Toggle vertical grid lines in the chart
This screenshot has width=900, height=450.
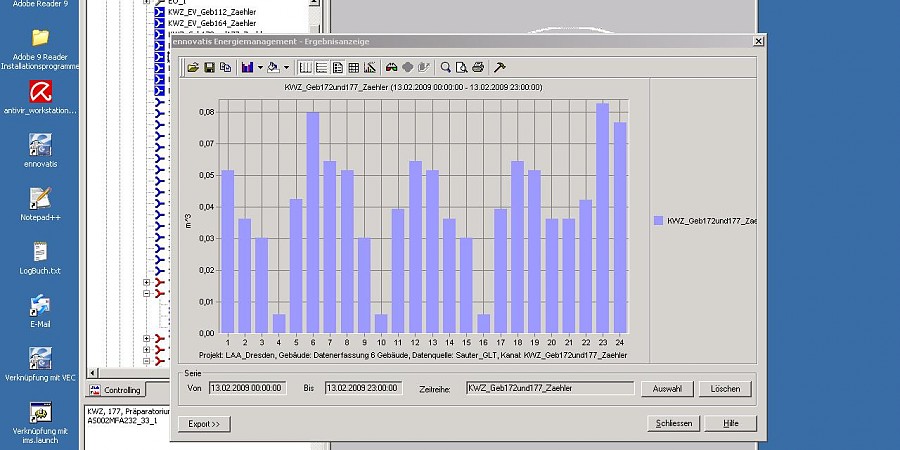coord(305,67)
